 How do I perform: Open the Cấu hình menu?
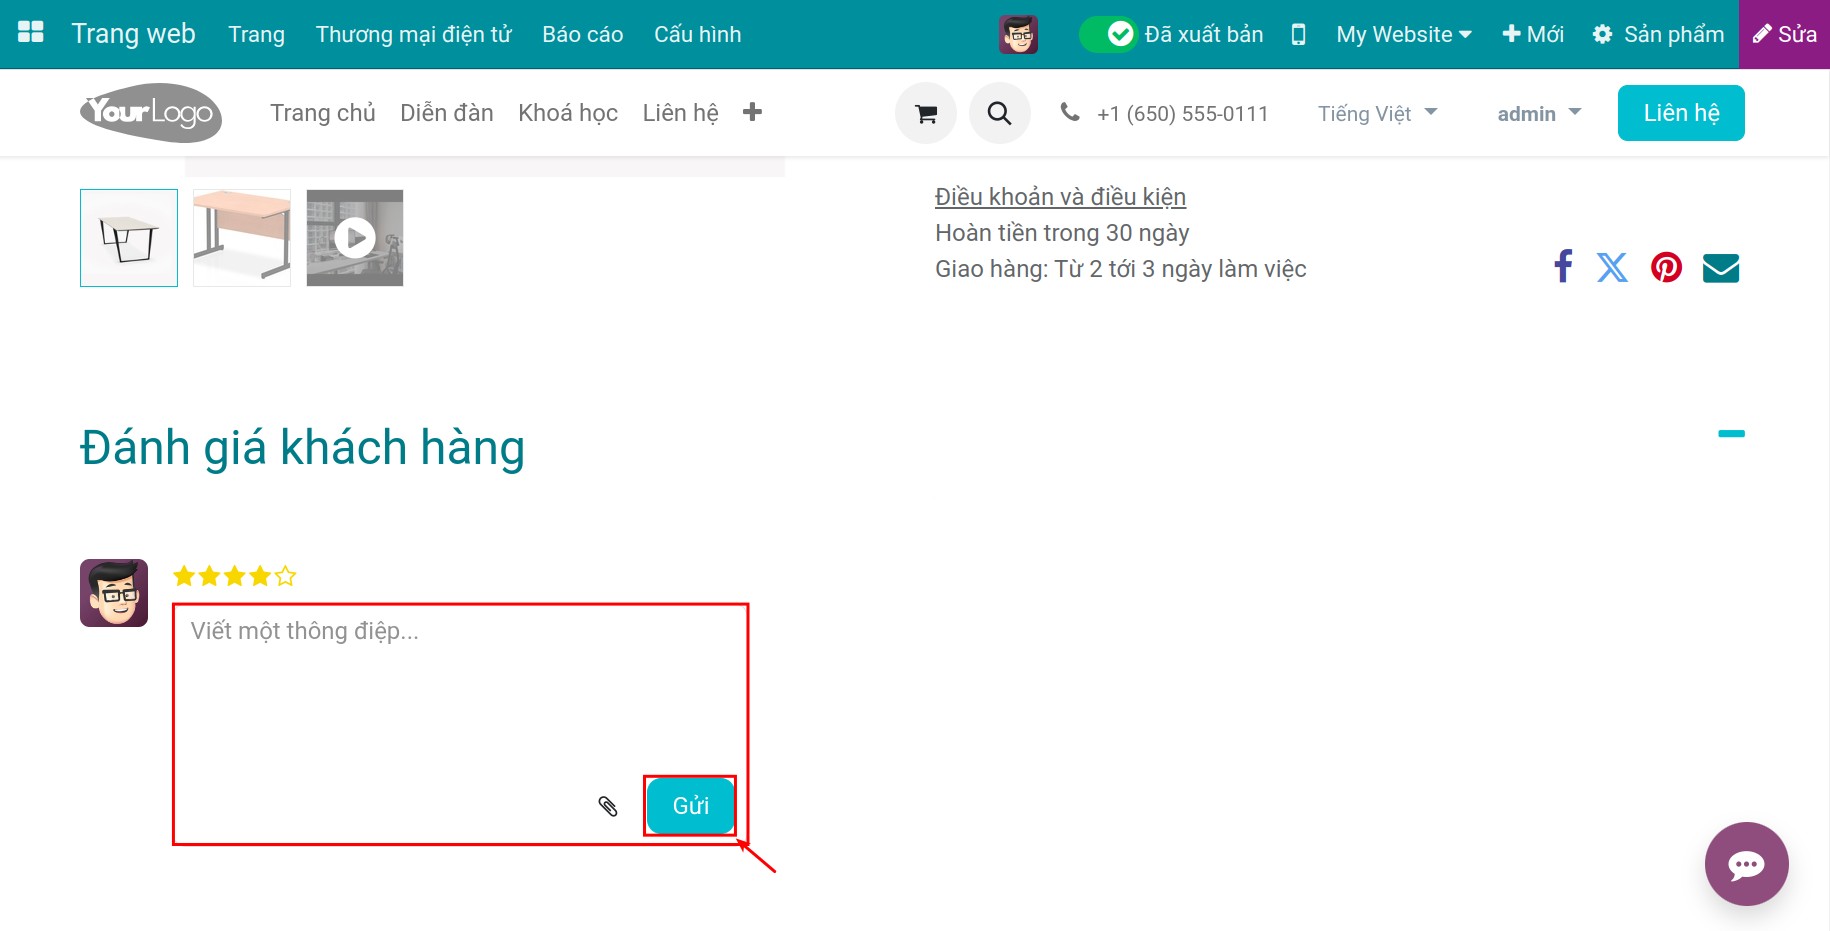[697, 34]
